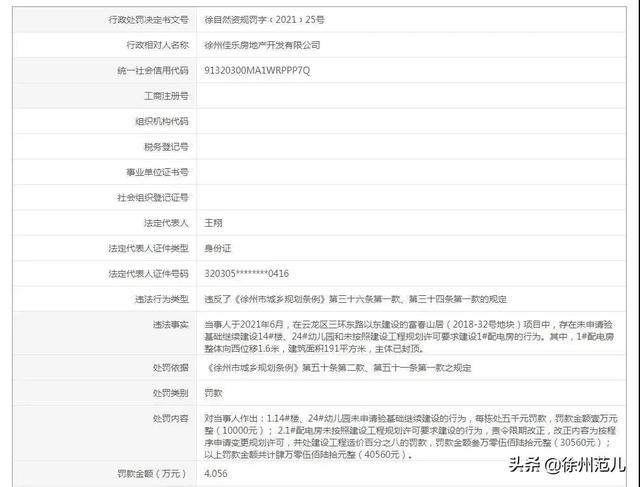Select label 违法行为类型
This screenshot has width=640, height=487.
point(162,299)
